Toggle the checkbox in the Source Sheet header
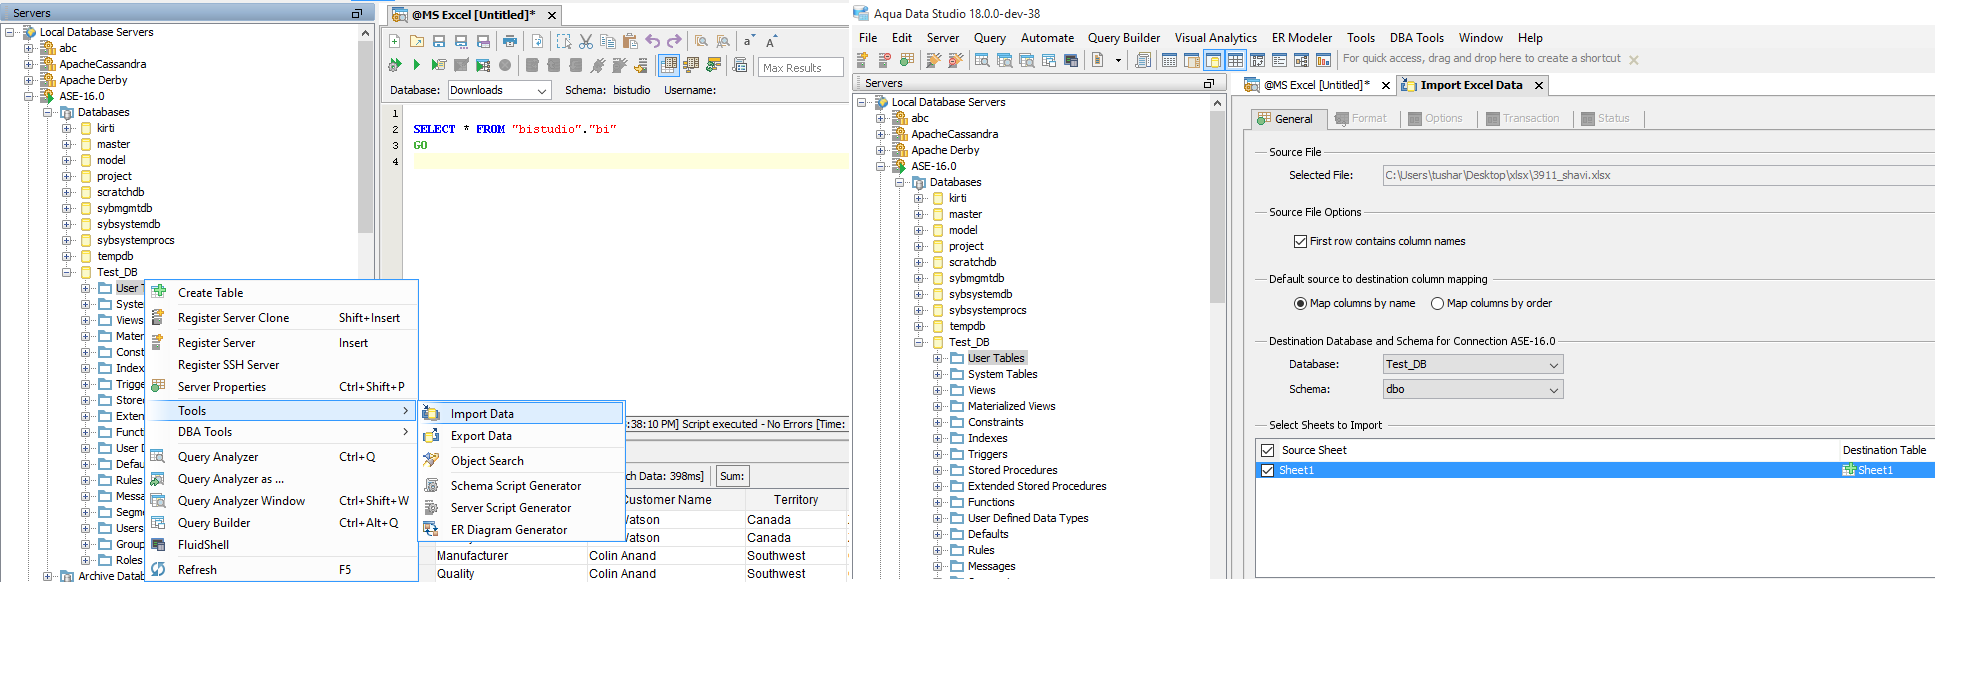1964x682 pixels. click(x=1268, y=450)
